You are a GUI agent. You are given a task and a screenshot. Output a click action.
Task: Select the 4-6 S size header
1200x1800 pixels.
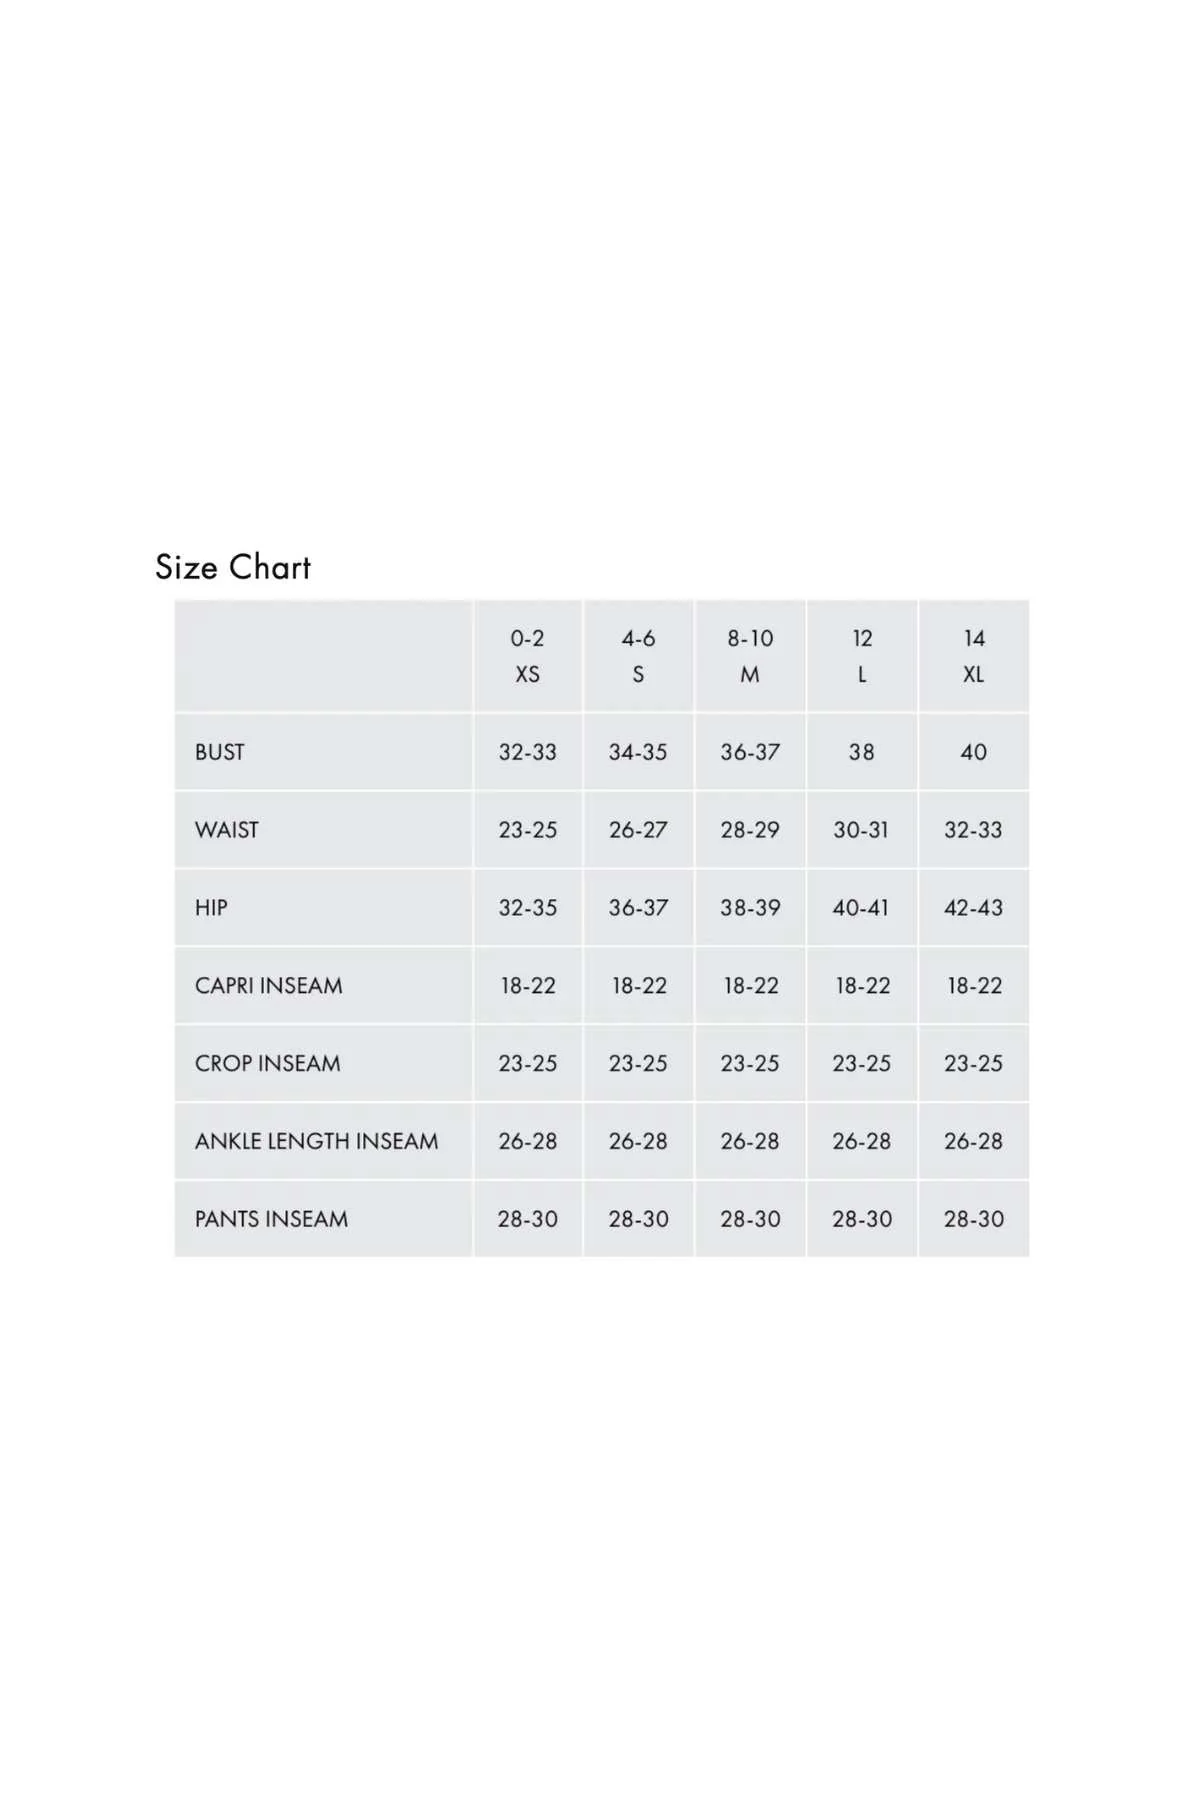(638, 656)
